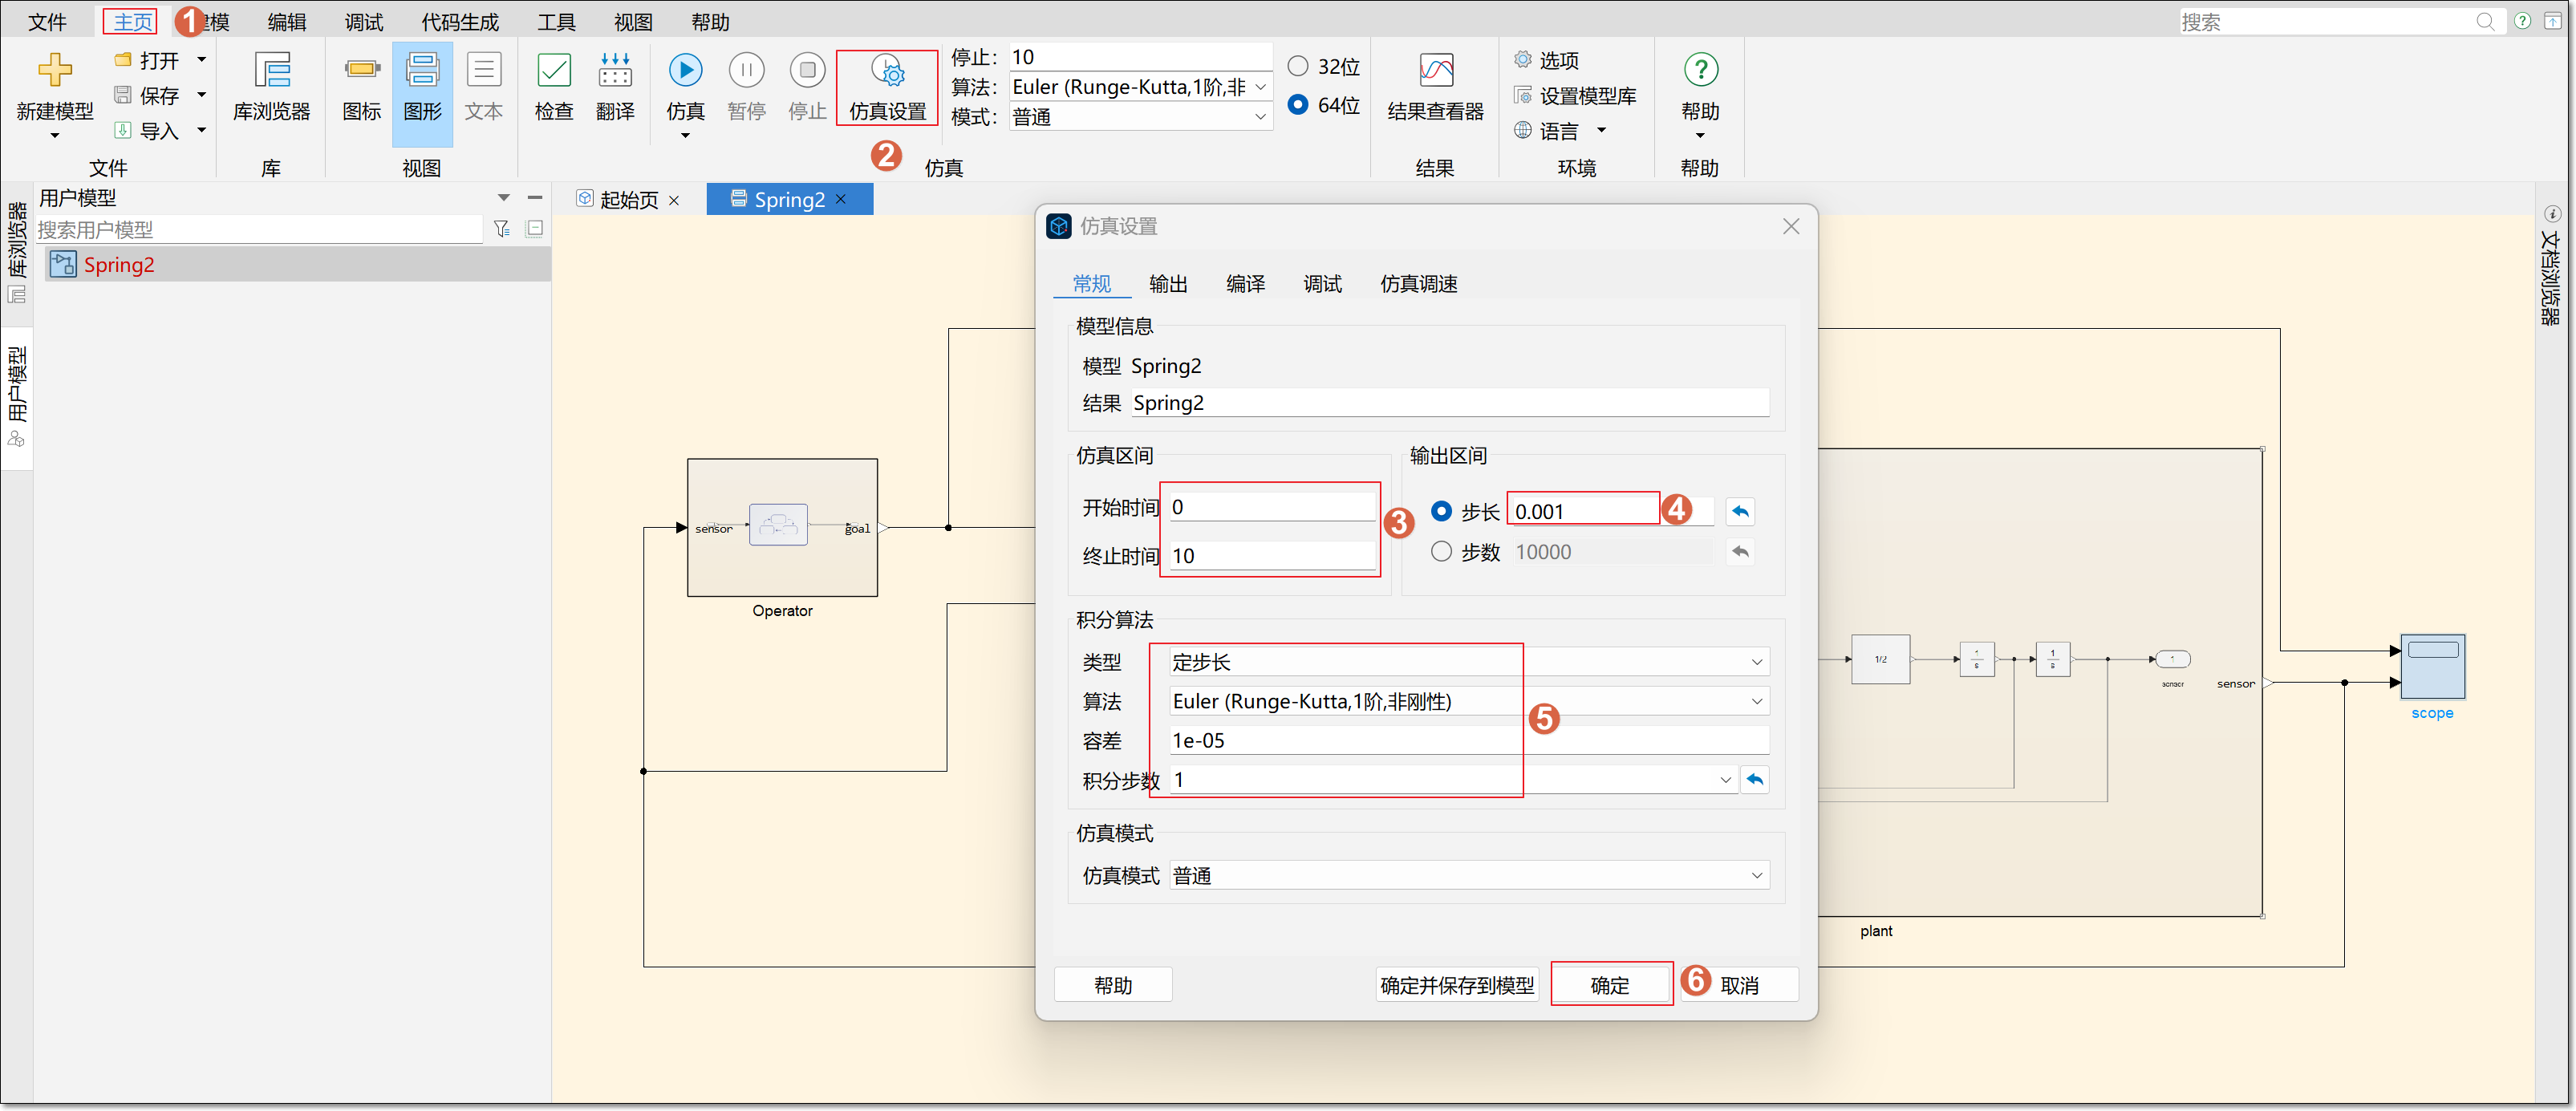Viewport: 2576px width, 1111px height.
Task: Open Simulation Settings (仿真设置) in ribbon
Action: click(887, 88)
